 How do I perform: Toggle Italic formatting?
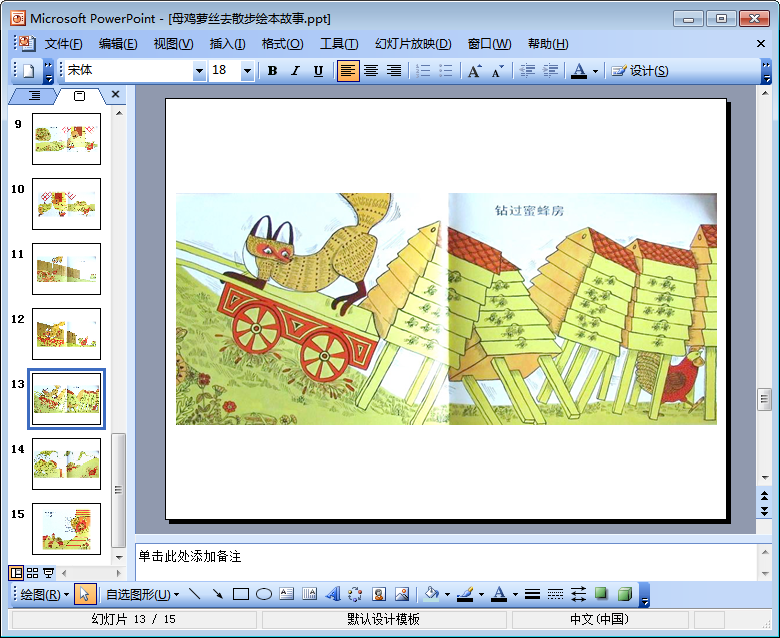[x=295, y=71]
